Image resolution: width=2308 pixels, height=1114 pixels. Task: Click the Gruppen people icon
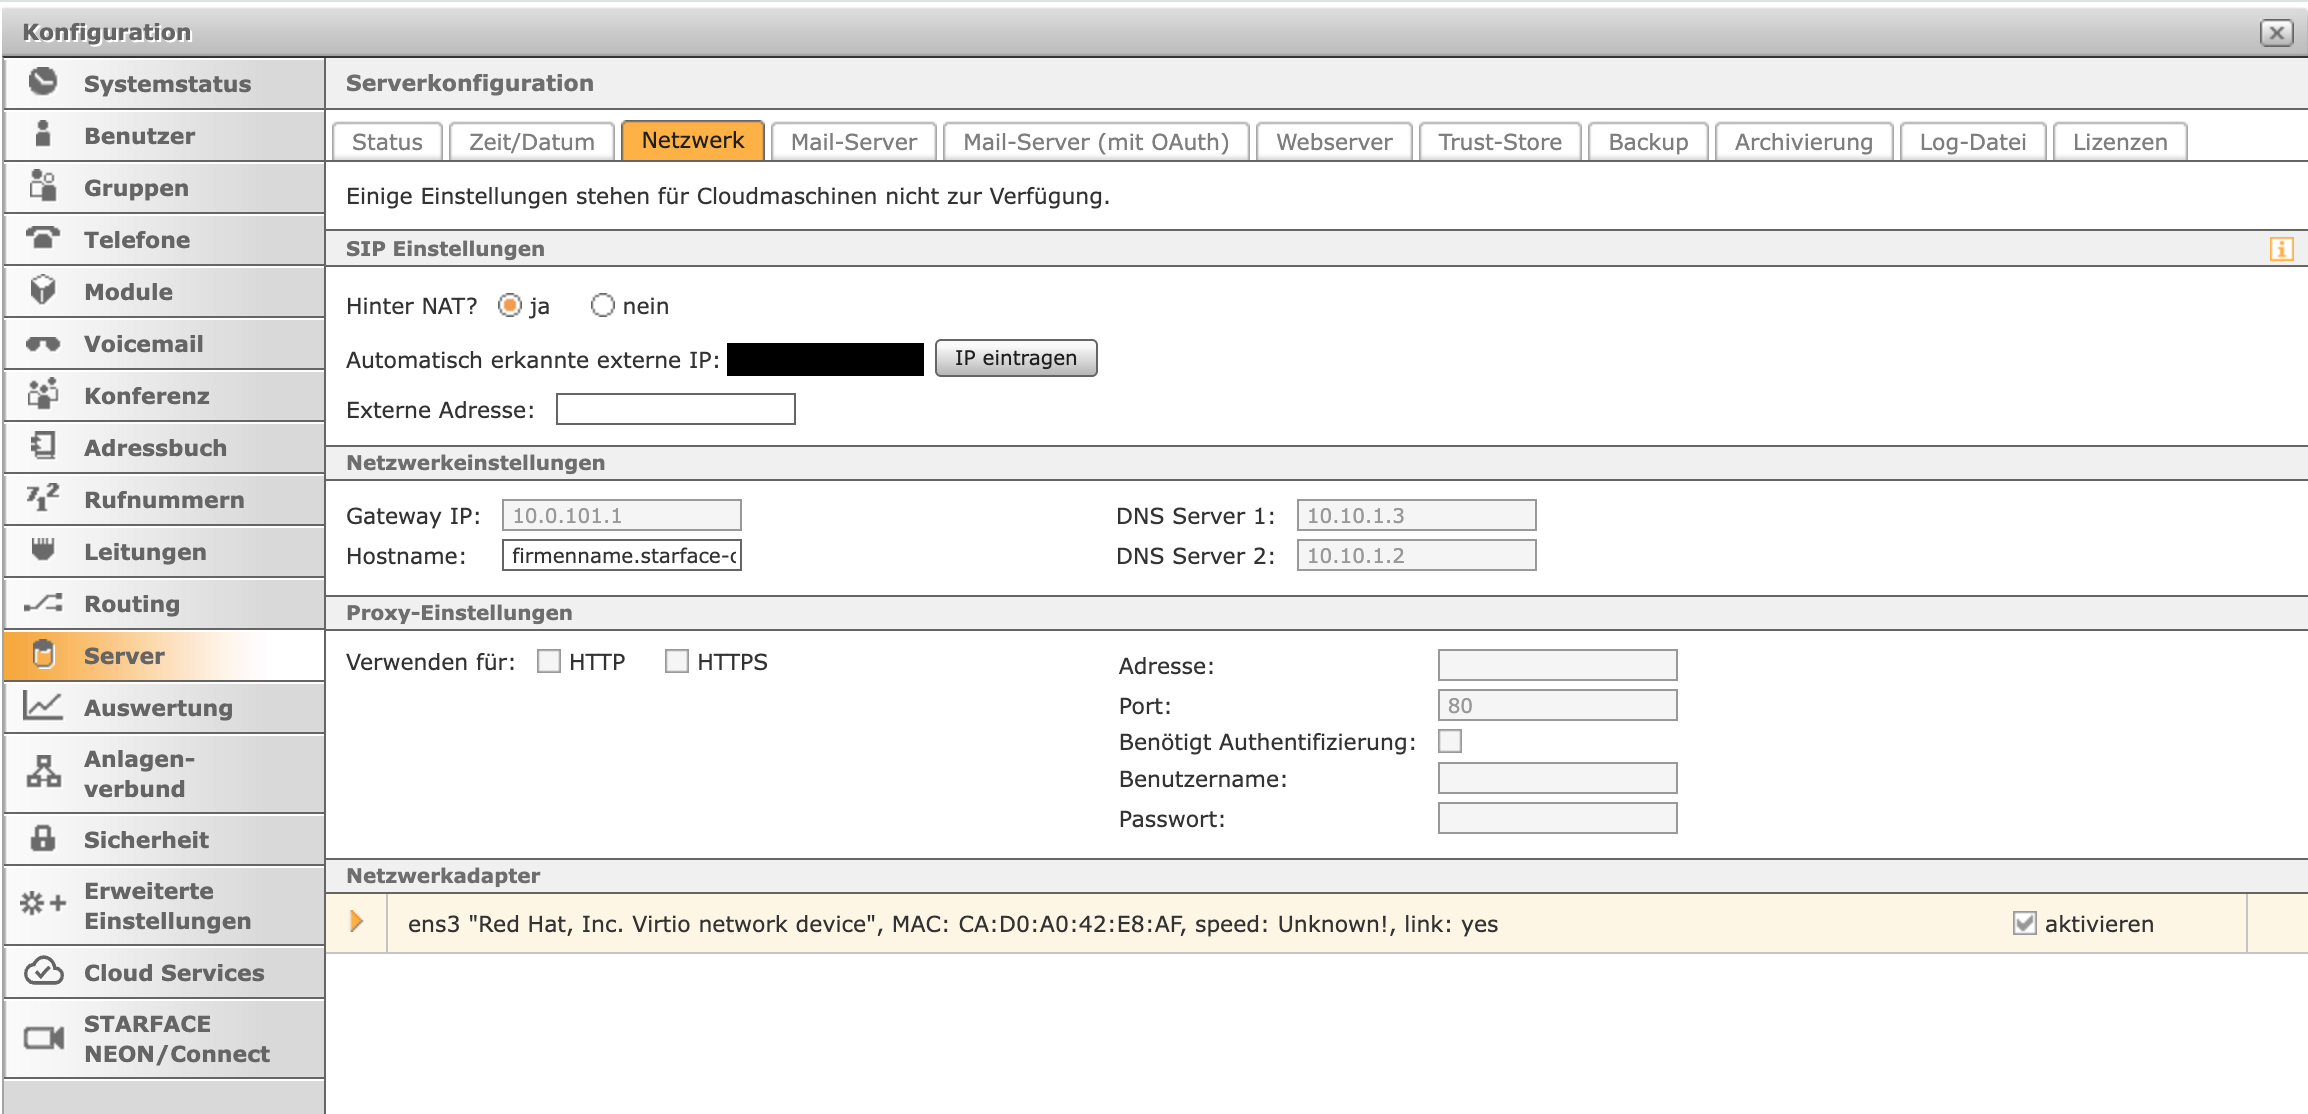click(43, 186)
